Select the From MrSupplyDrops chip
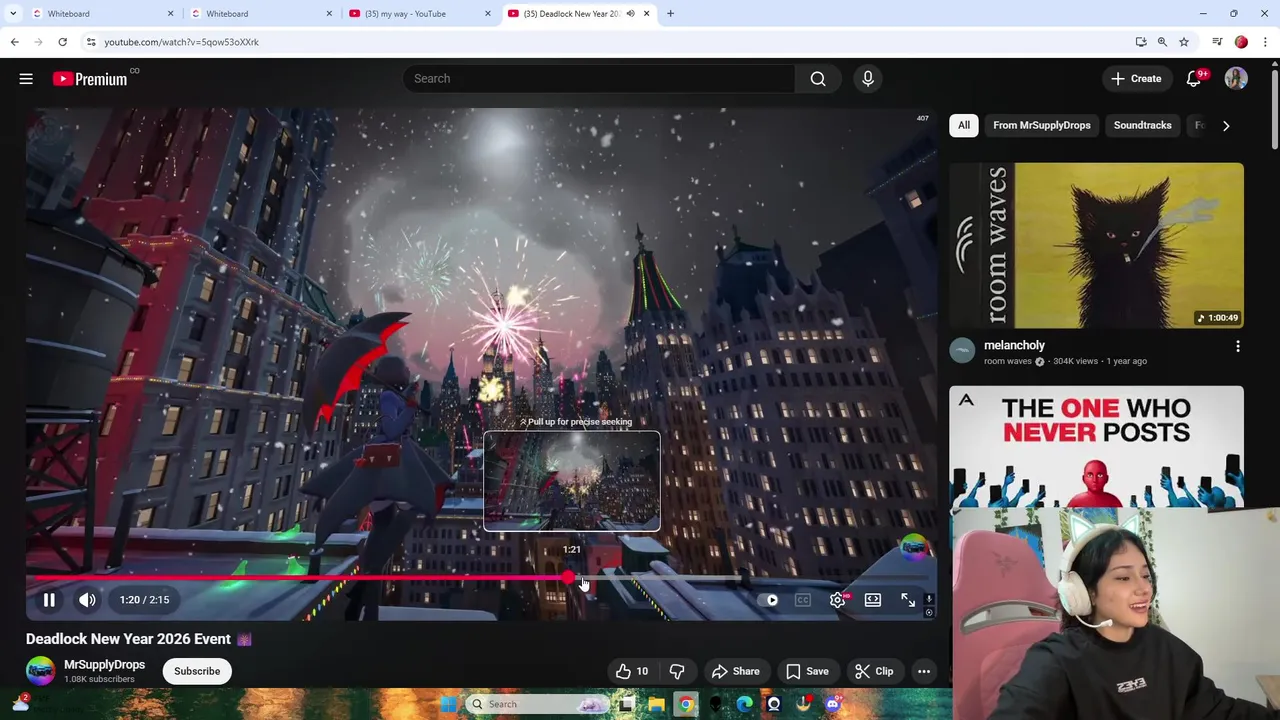1280x720 pixels. [1042, 125]
